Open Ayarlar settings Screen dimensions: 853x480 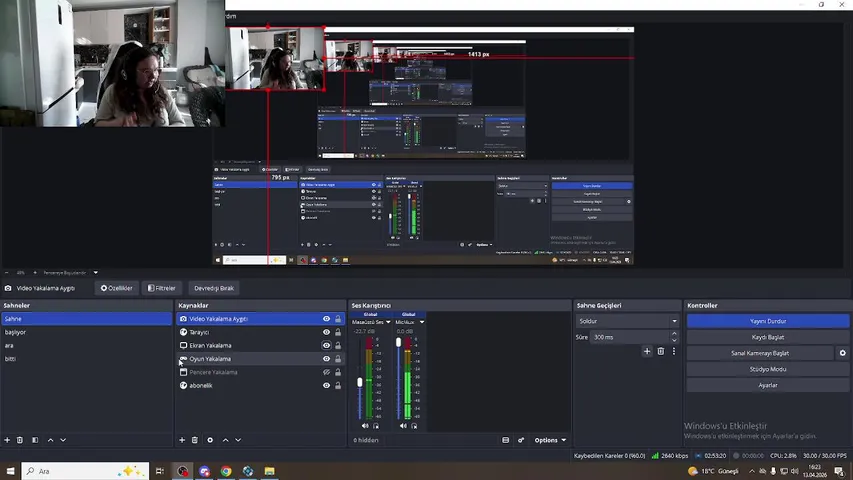pyautogui.click(x=768, y=385)
